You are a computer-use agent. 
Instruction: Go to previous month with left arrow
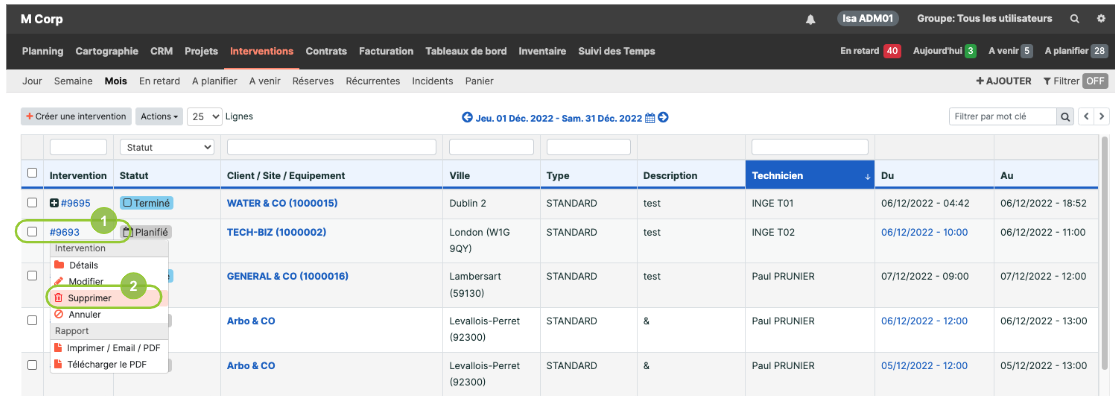click(x=467, y=118)
